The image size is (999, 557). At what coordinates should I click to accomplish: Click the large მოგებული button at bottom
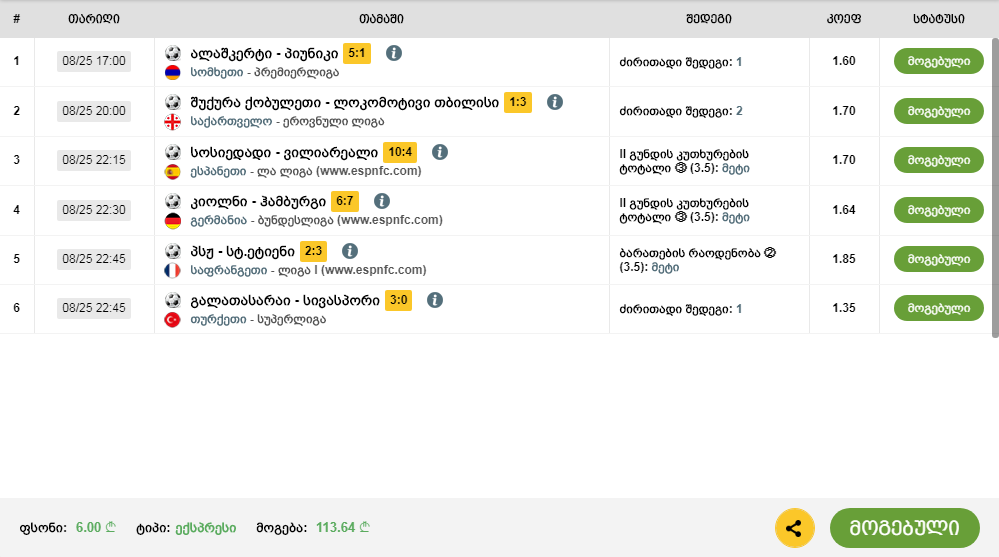point(904,528)
